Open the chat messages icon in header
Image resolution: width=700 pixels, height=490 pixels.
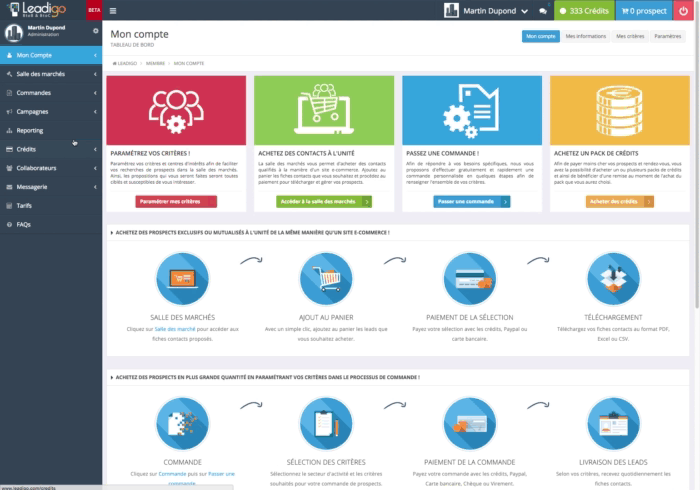point(543,11)
